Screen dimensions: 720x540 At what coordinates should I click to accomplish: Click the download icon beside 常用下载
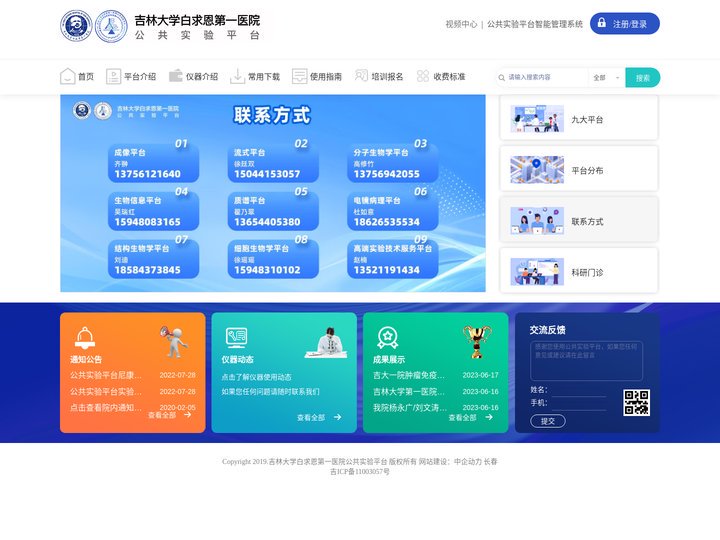[x=237, y=76]
